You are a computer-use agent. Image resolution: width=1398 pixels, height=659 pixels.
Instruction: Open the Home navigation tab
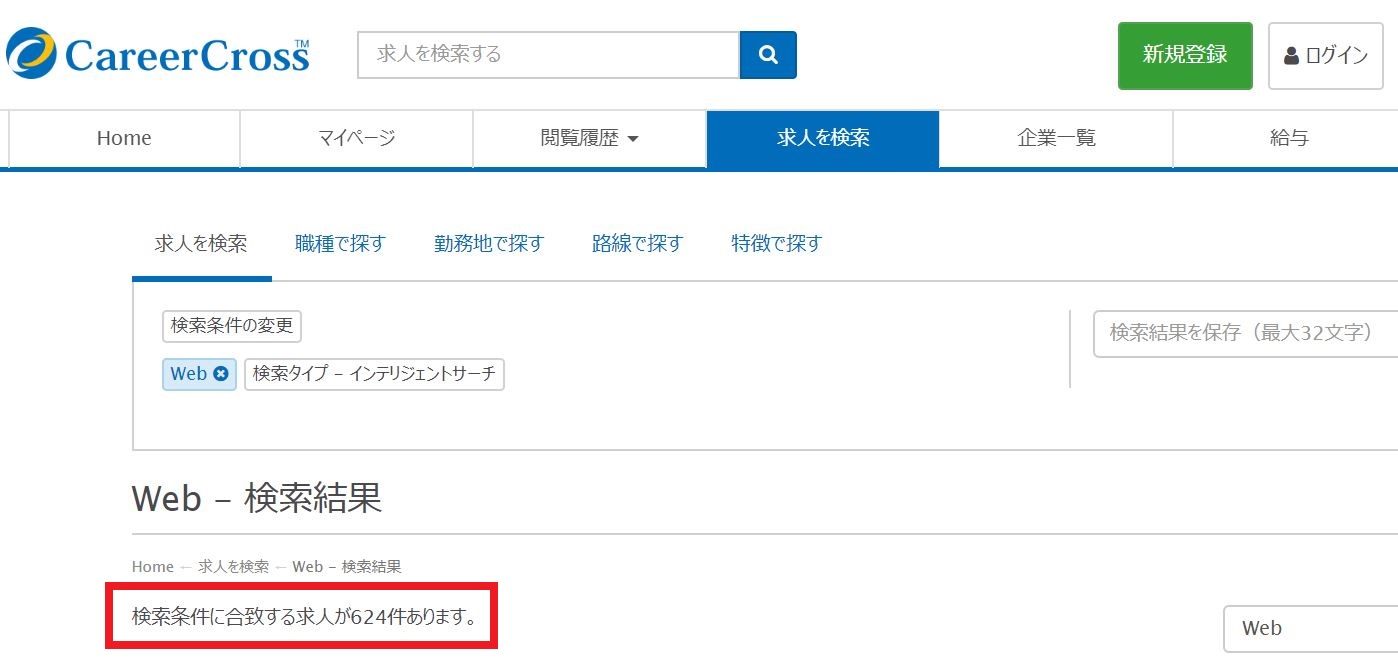point(124,138)
